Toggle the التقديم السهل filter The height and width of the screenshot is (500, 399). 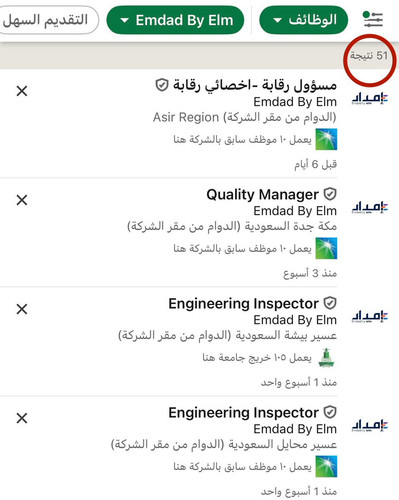pyautogui.click(x=45, y=20)
